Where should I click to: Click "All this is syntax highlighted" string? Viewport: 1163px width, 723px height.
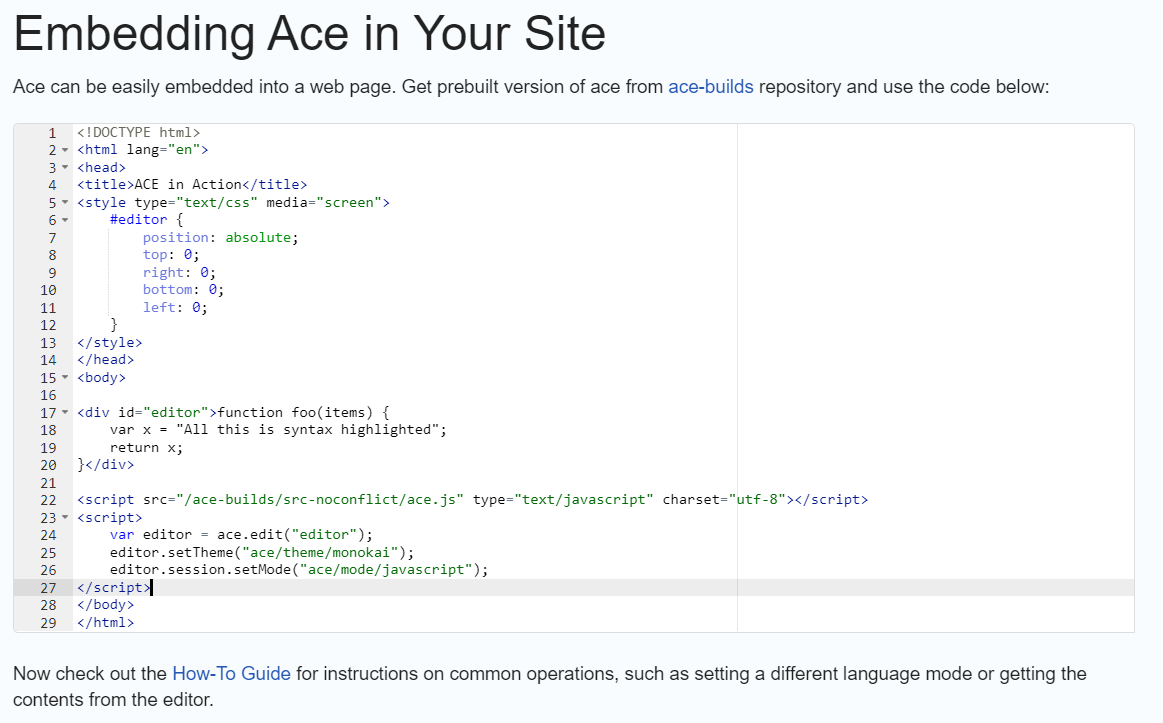[x=308, y=429]
